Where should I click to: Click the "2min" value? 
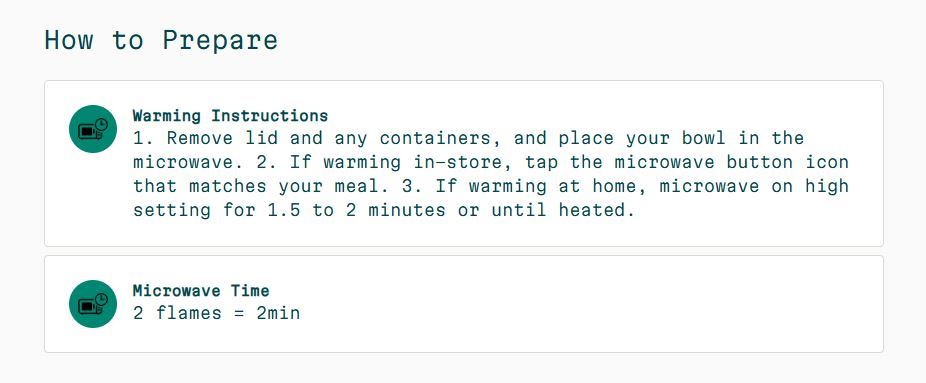tap(278, 313)
